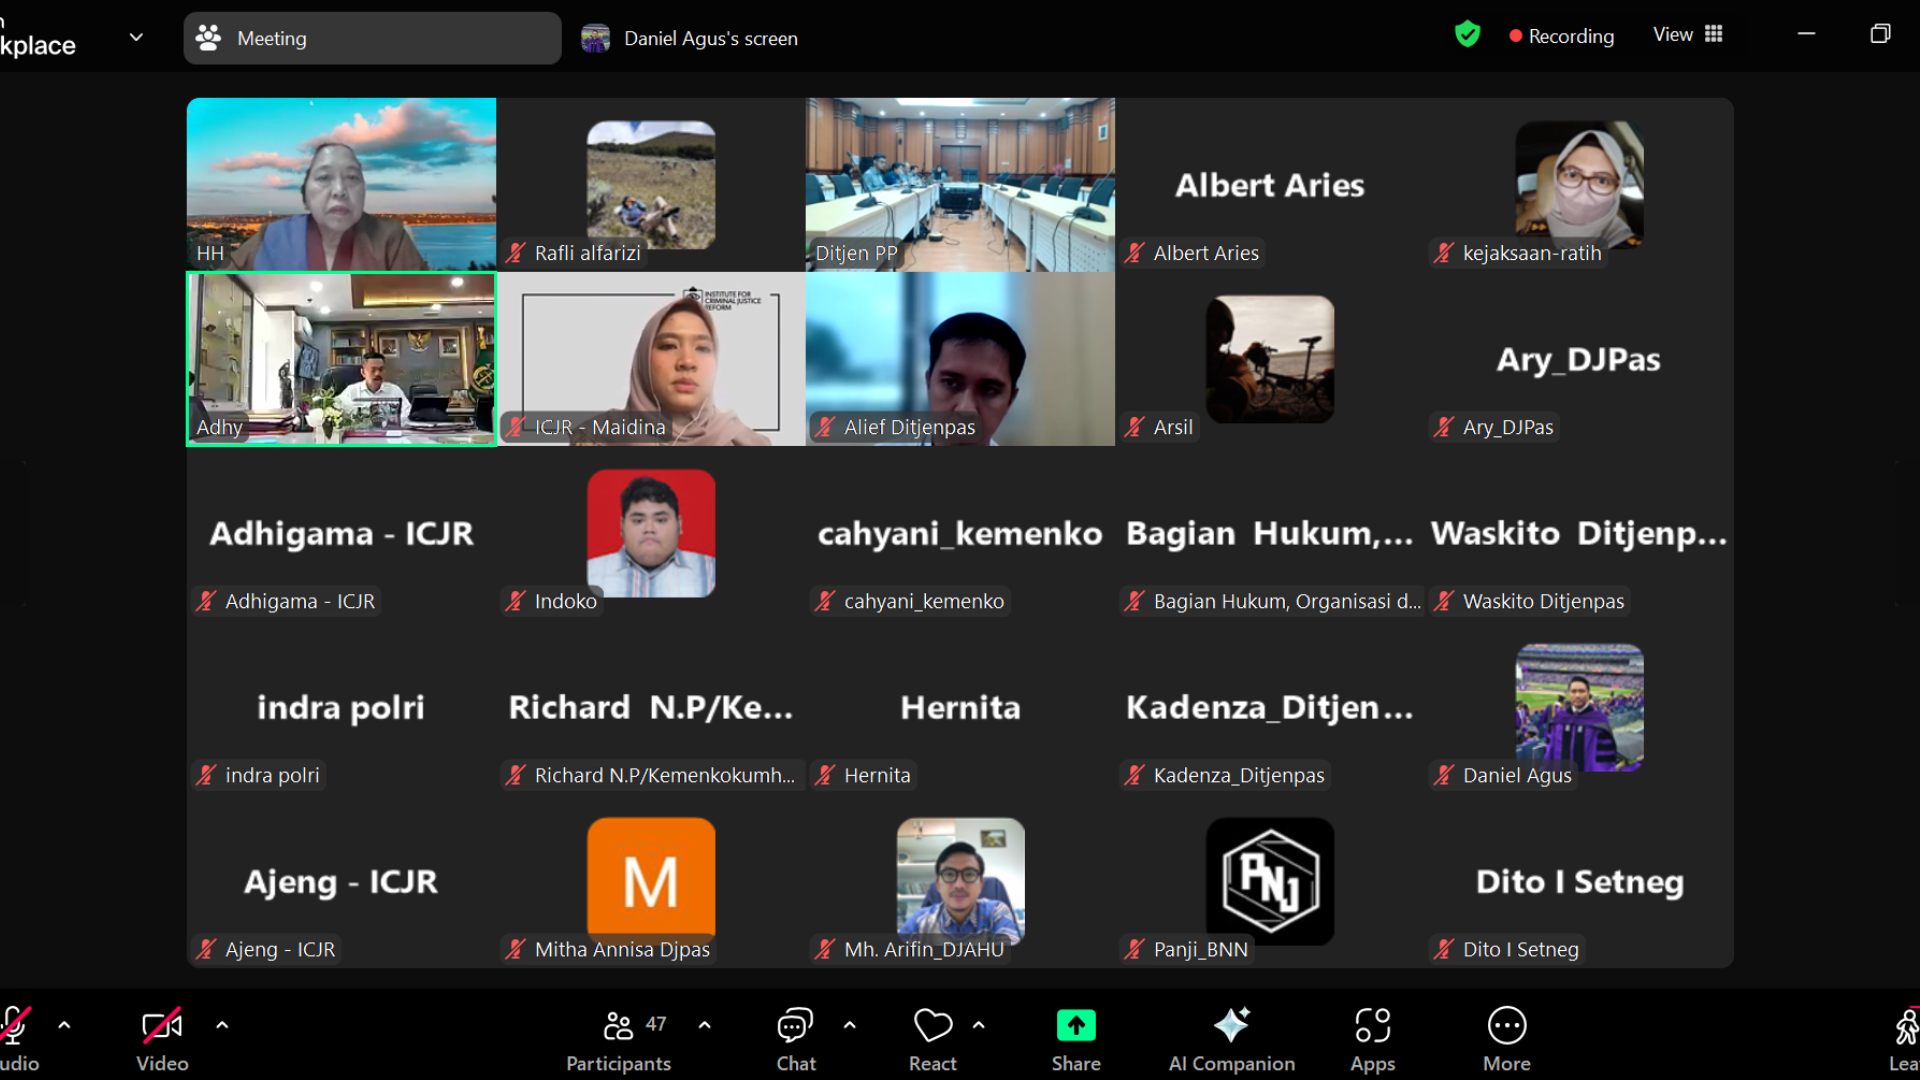Select the indra polri tile
The width and height of the screenshot is (1920, 1080).
pos(341,707)
